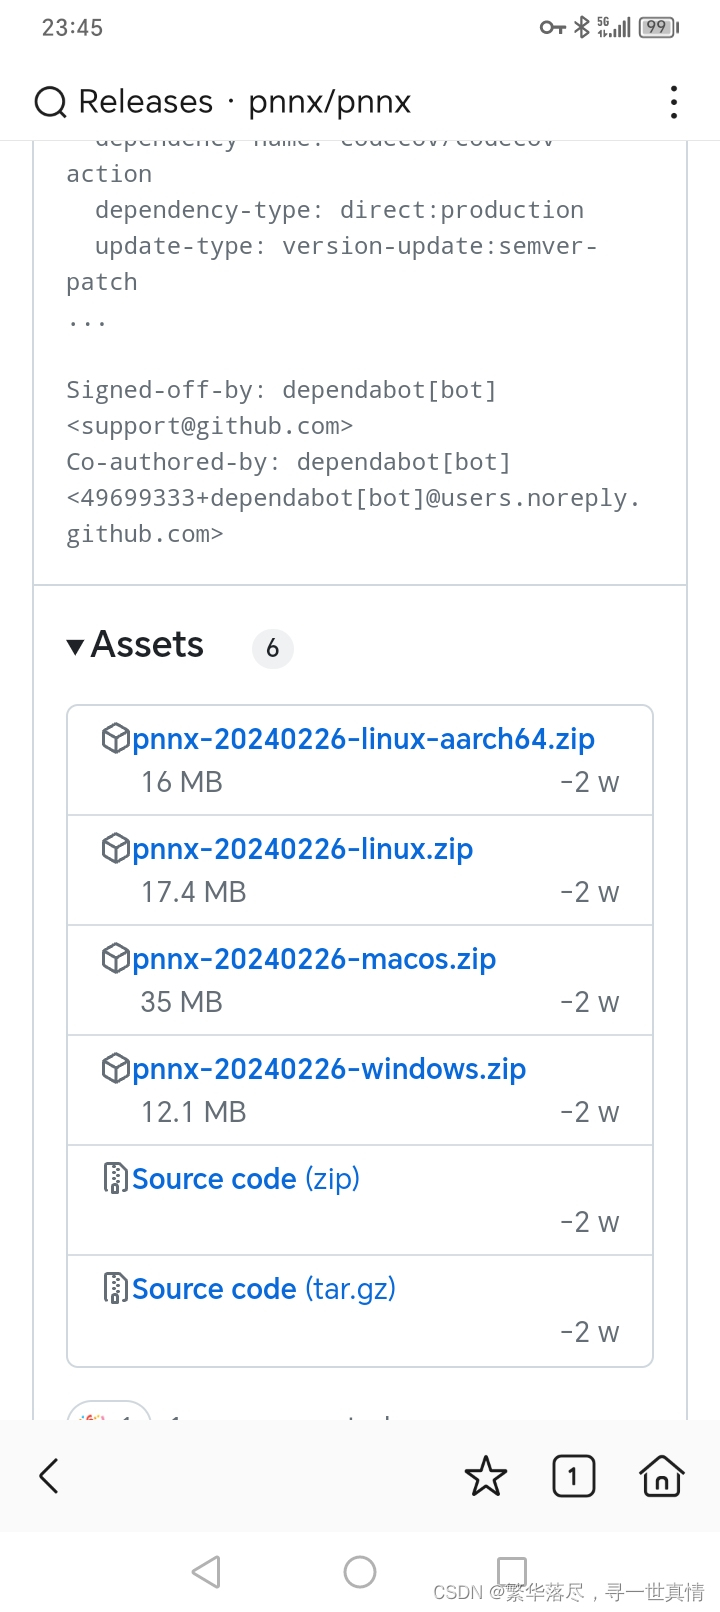Select the Assets count badge 6
The height and width of the screenshot is (1612, 720).
(x=273, y=648)
